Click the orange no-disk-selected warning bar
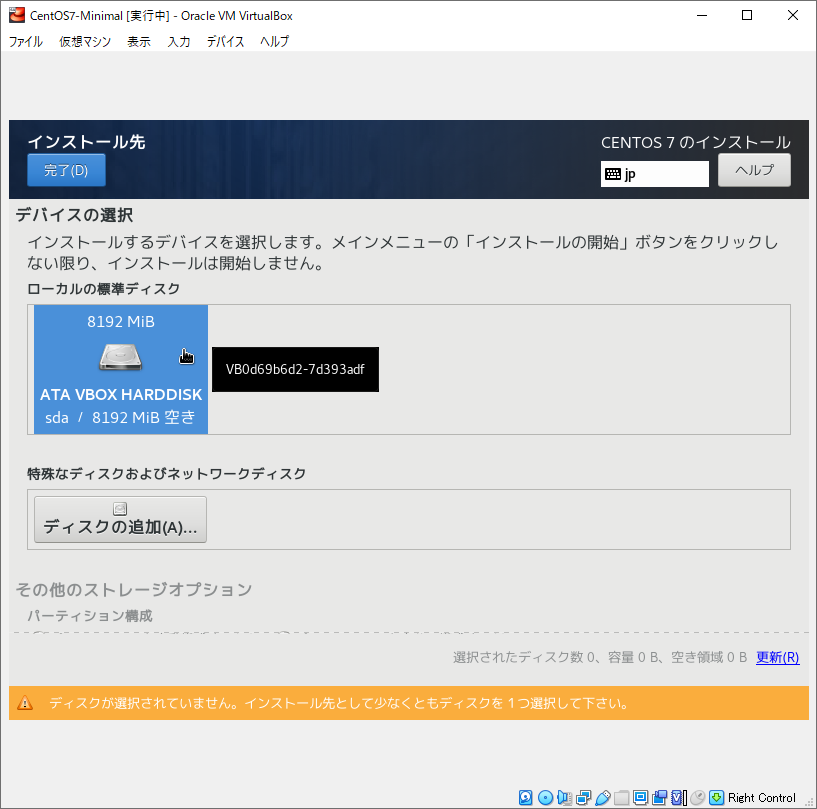817x809 pixels. pos(408,703)
